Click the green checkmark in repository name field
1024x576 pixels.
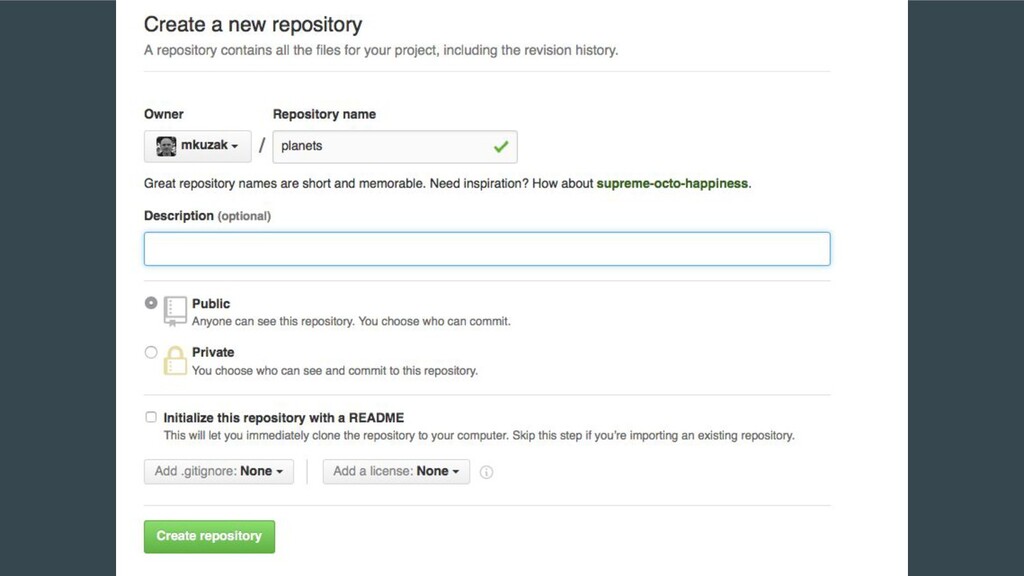click(x=501, y=147)
